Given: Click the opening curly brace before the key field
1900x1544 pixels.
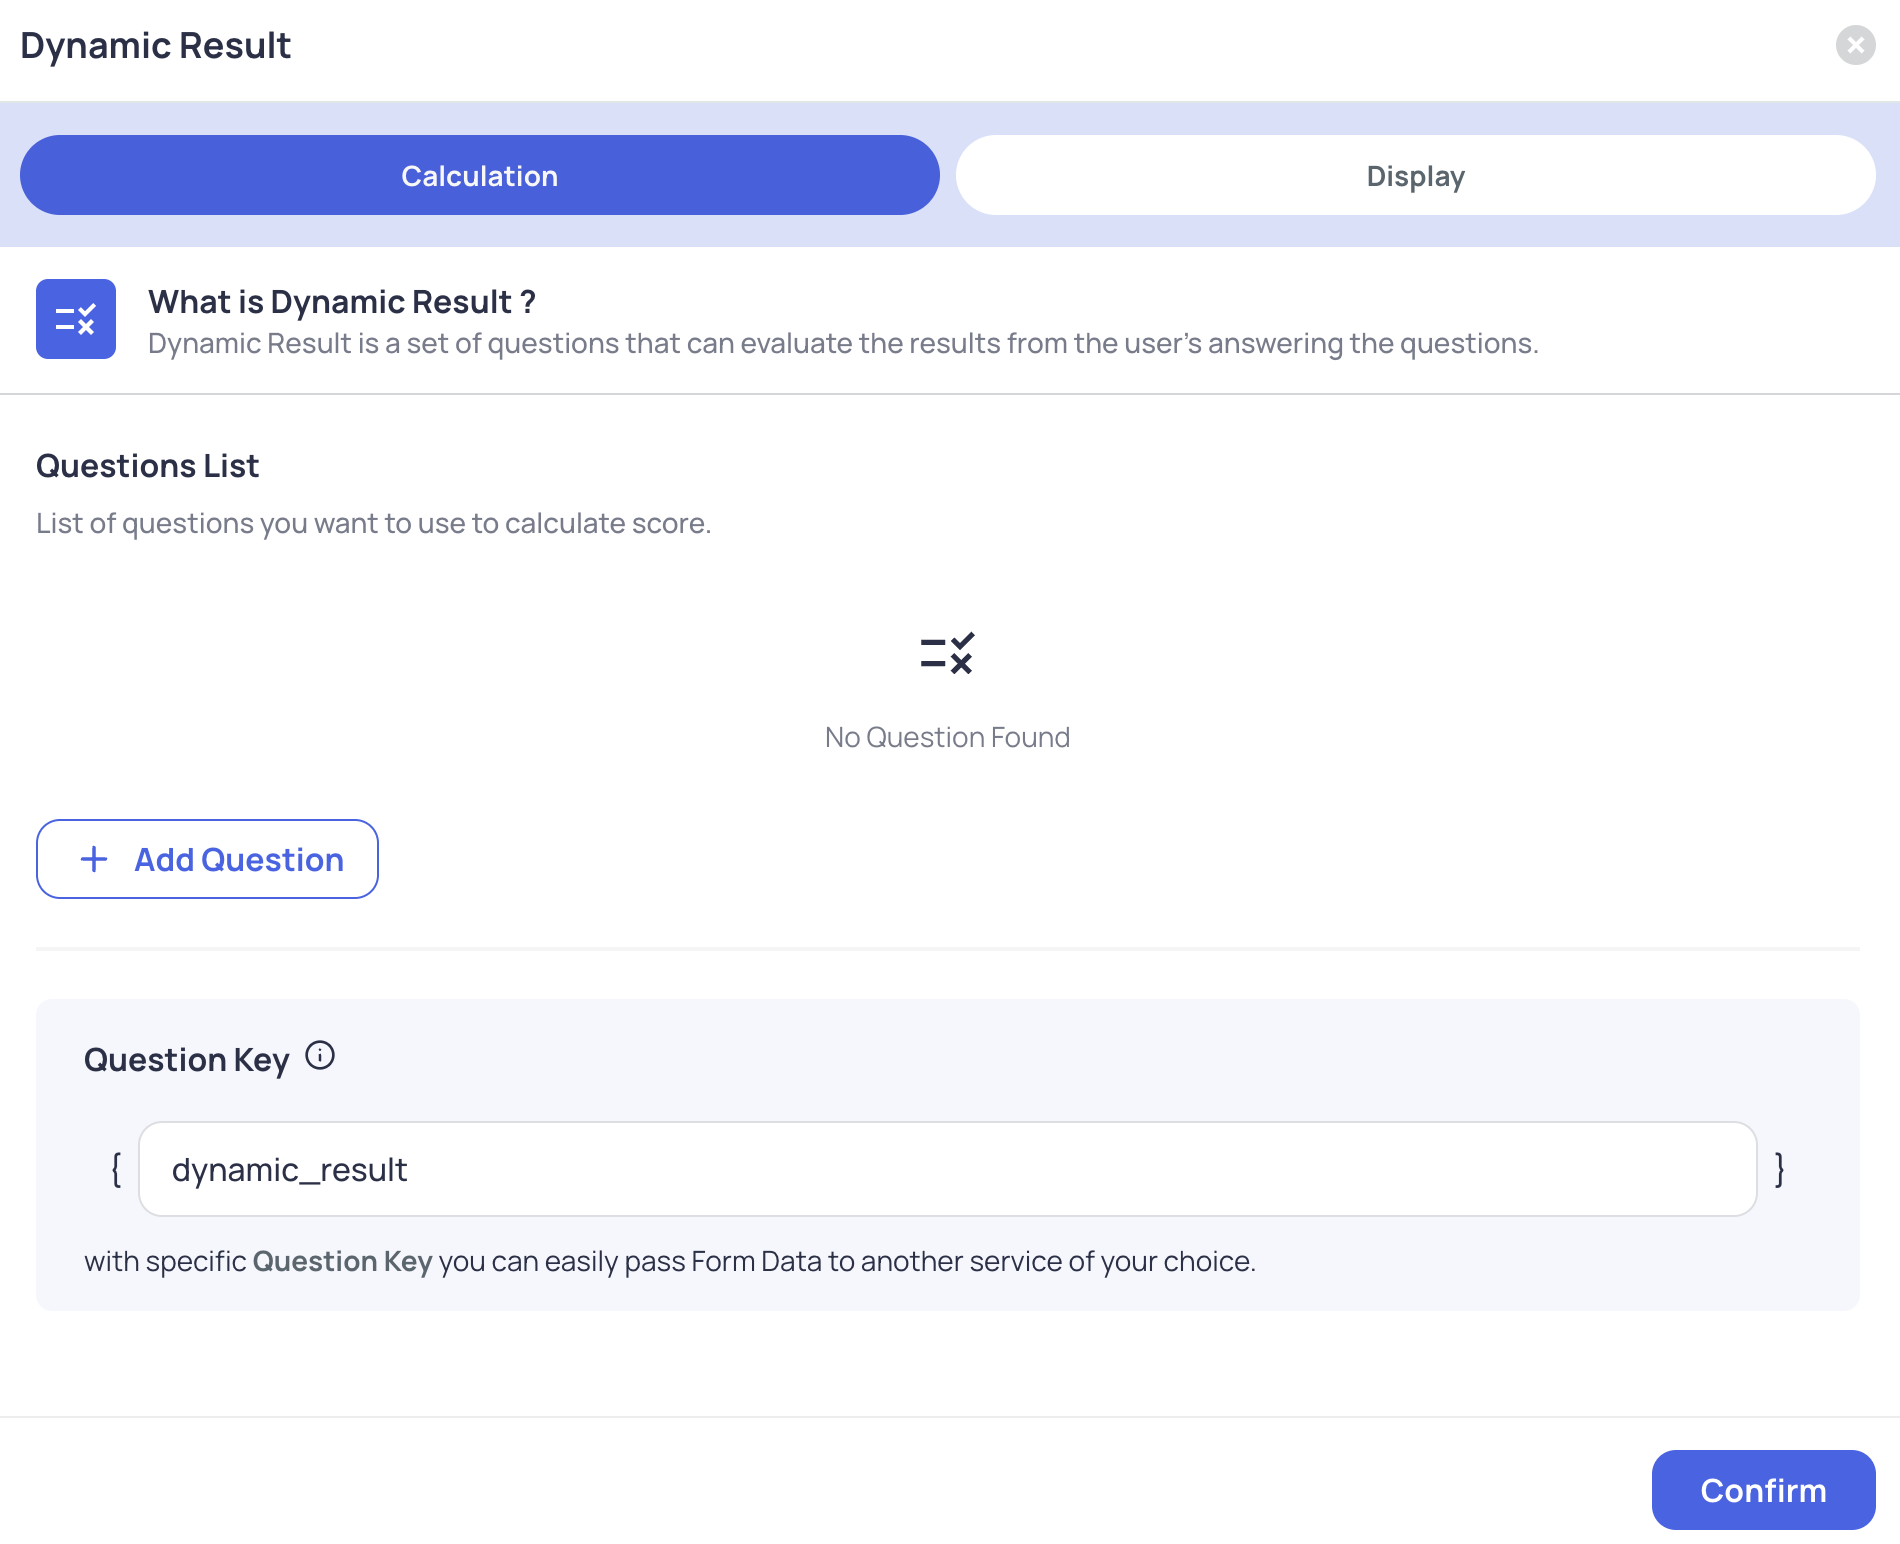Looking at the screenshot, I should click(116, 1169).
